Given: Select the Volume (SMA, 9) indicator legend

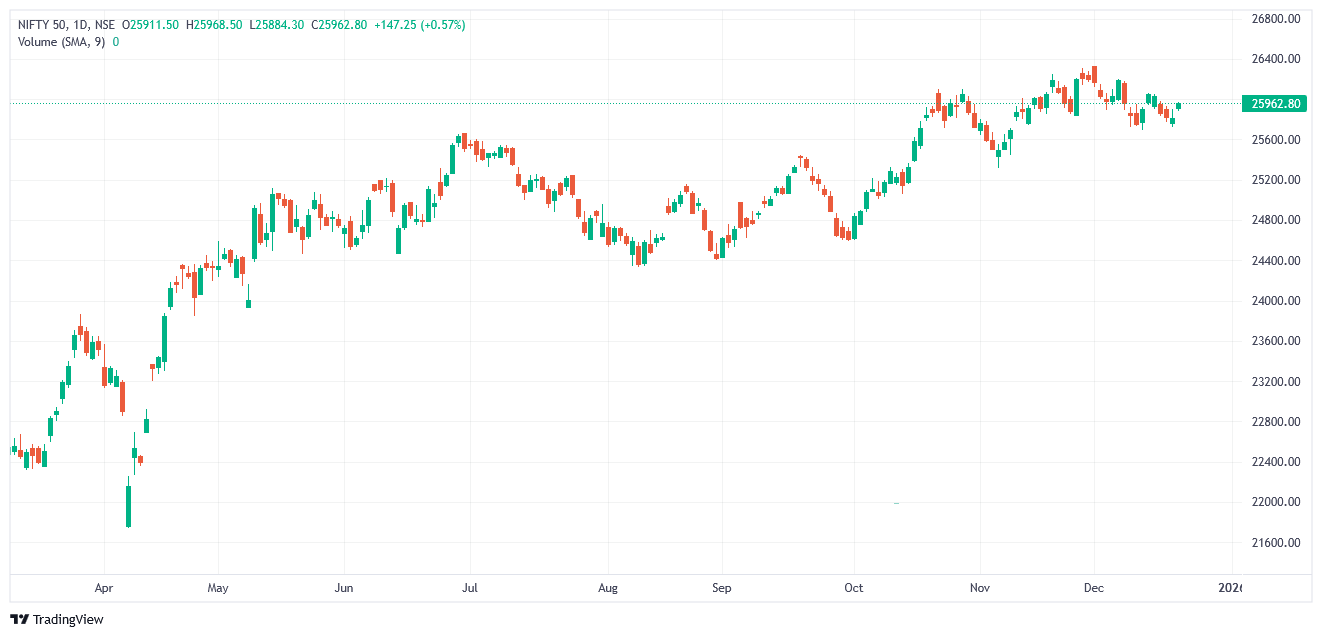Looking at the screenshot, I should 61,42.
